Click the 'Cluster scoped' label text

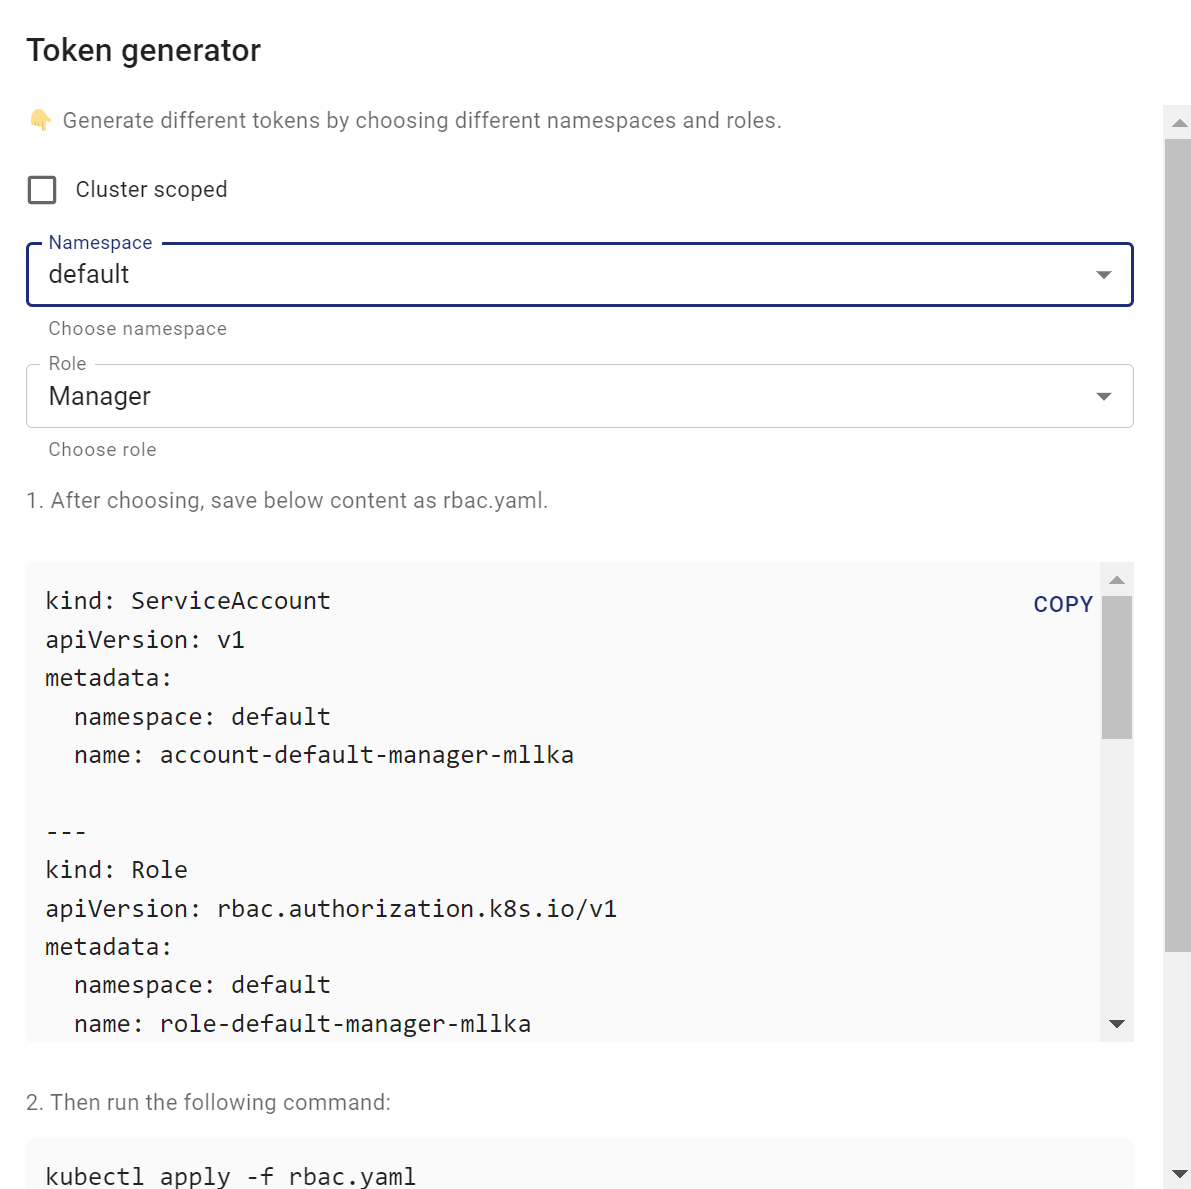151,190
